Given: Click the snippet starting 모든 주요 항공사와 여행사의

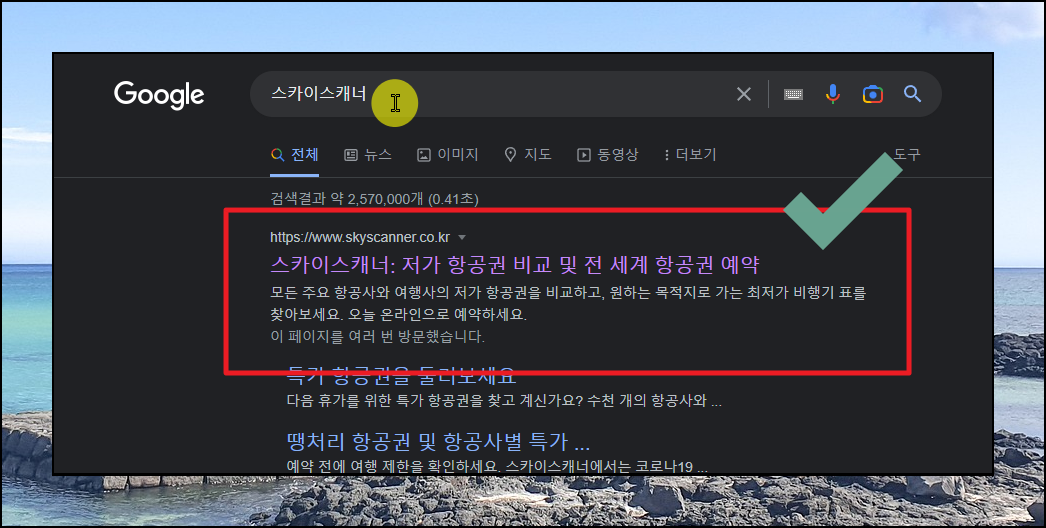Looking at the screenshot, I should pos(568,303).
